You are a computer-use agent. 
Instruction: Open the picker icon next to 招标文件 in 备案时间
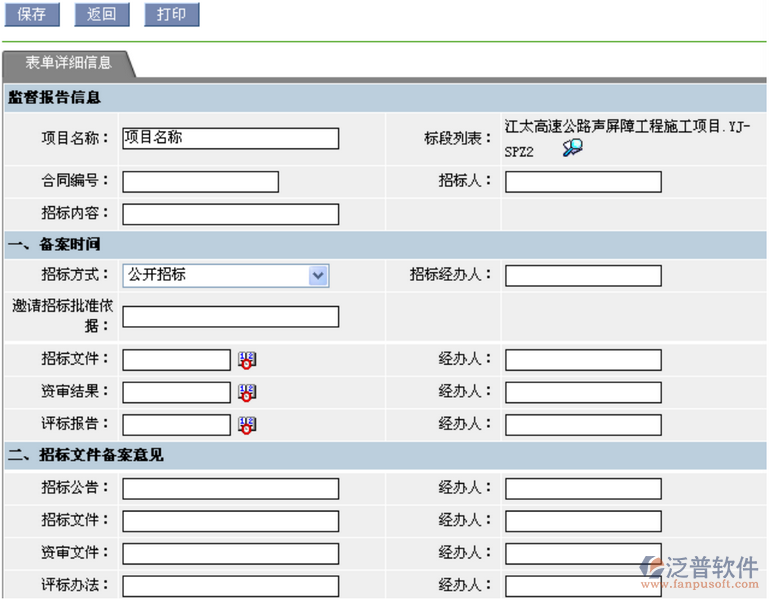(x=247, y=360)
